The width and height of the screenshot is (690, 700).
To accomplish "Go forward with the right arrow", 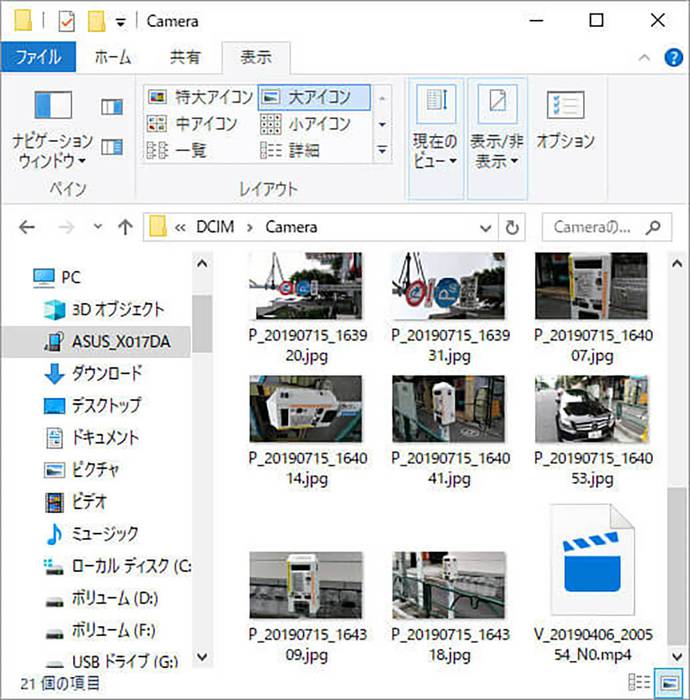I will click(66, 228).
